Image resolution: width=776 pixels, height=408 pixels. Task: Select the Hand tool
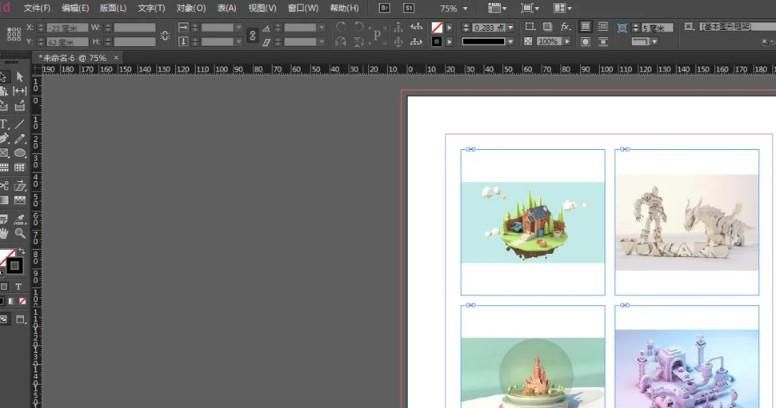pos(4,233)
